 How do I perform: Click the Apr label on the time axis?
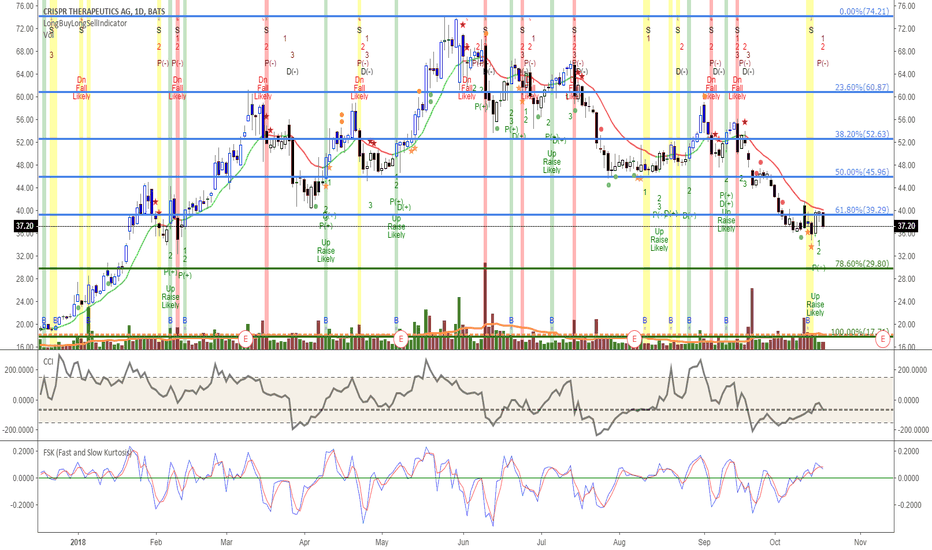304,542
